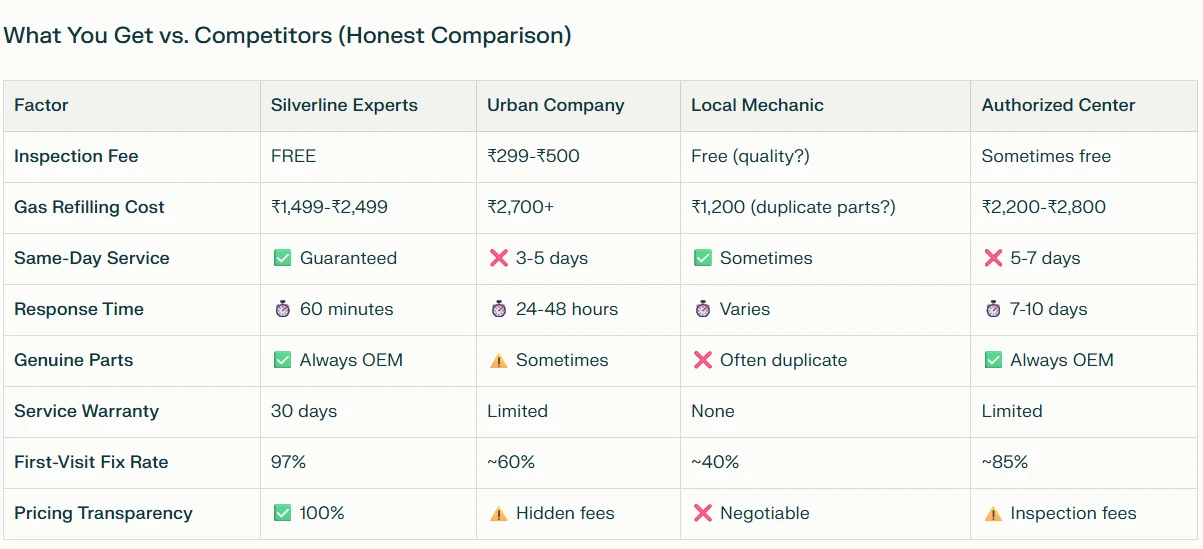Click red cross beside Negotiable
Viewport: 1203px width, 549px height.
[x=702, y=513]
